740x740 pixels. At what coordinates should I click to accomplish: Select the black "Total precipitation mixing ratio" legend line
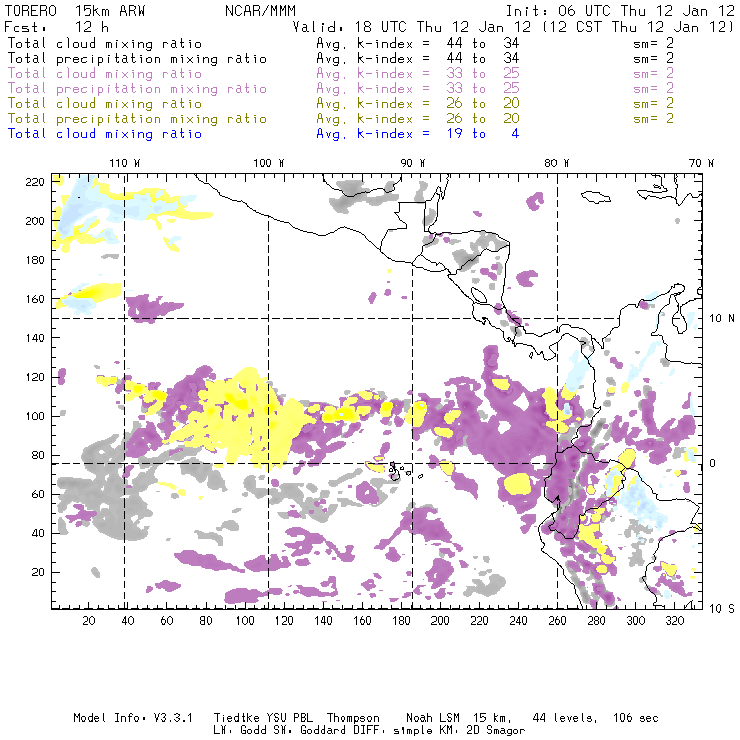pyautogui.click(x=137, y=59)
